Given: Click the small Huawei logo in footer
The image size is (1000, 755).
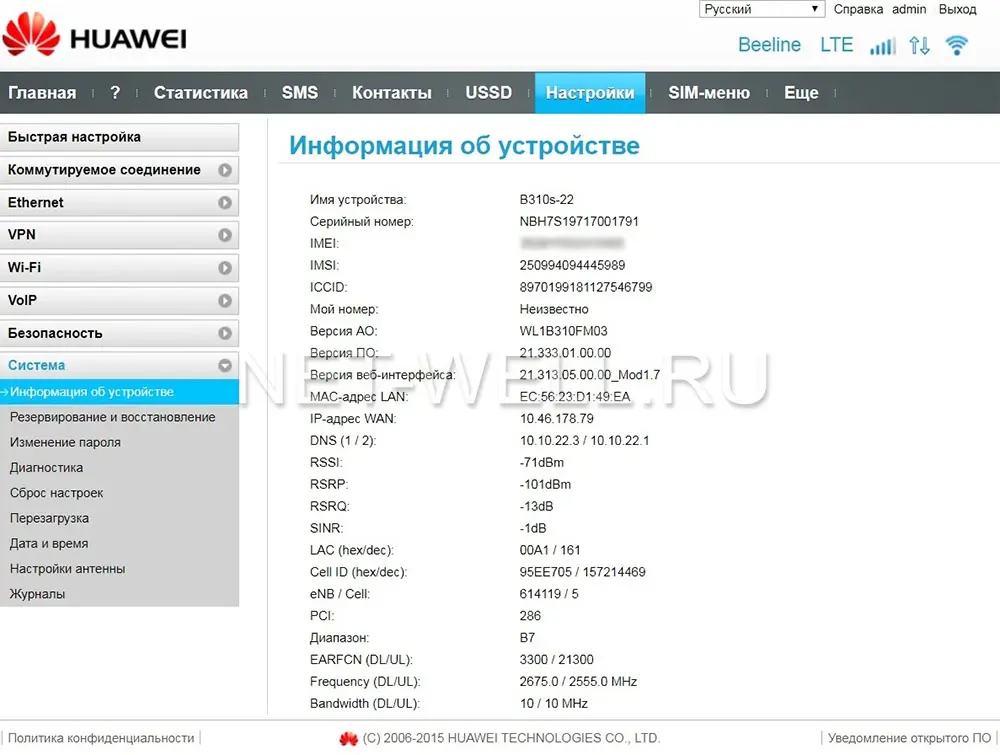Looking at the screenshot, I should point(348,739).
